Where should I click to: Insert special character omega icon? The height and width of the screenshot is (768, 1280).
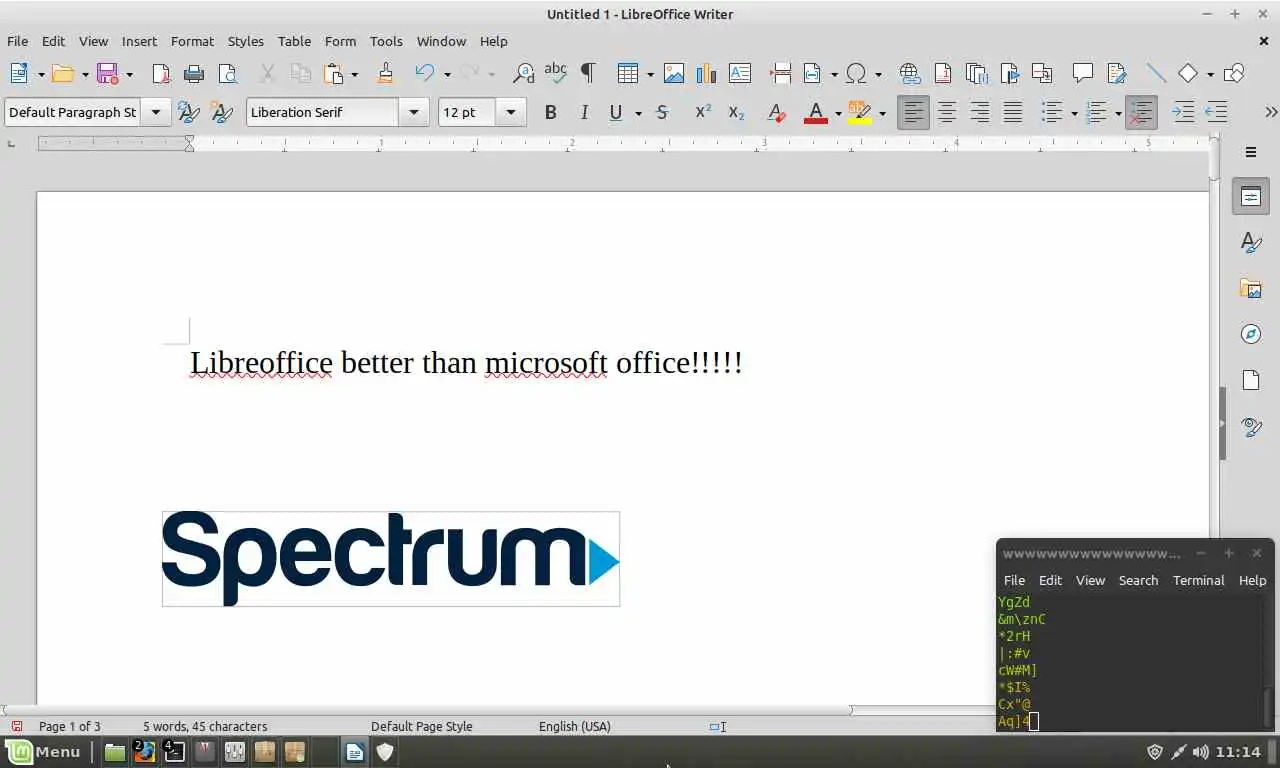coord(856,73)
